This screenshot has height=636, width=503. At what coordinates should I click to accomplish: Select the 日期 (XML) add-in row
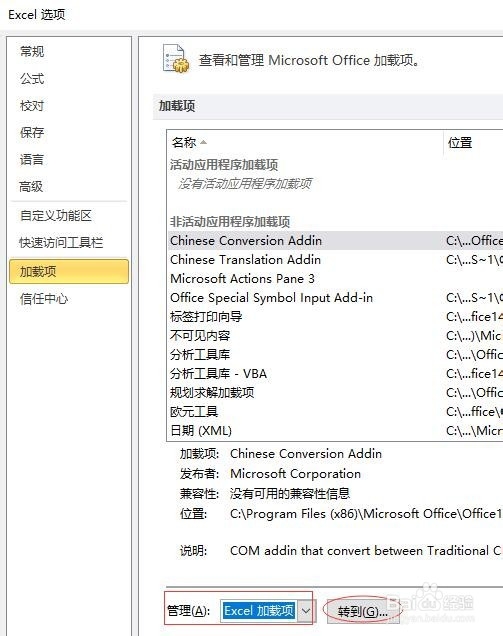pyautogui.click(x=335, y=430)
